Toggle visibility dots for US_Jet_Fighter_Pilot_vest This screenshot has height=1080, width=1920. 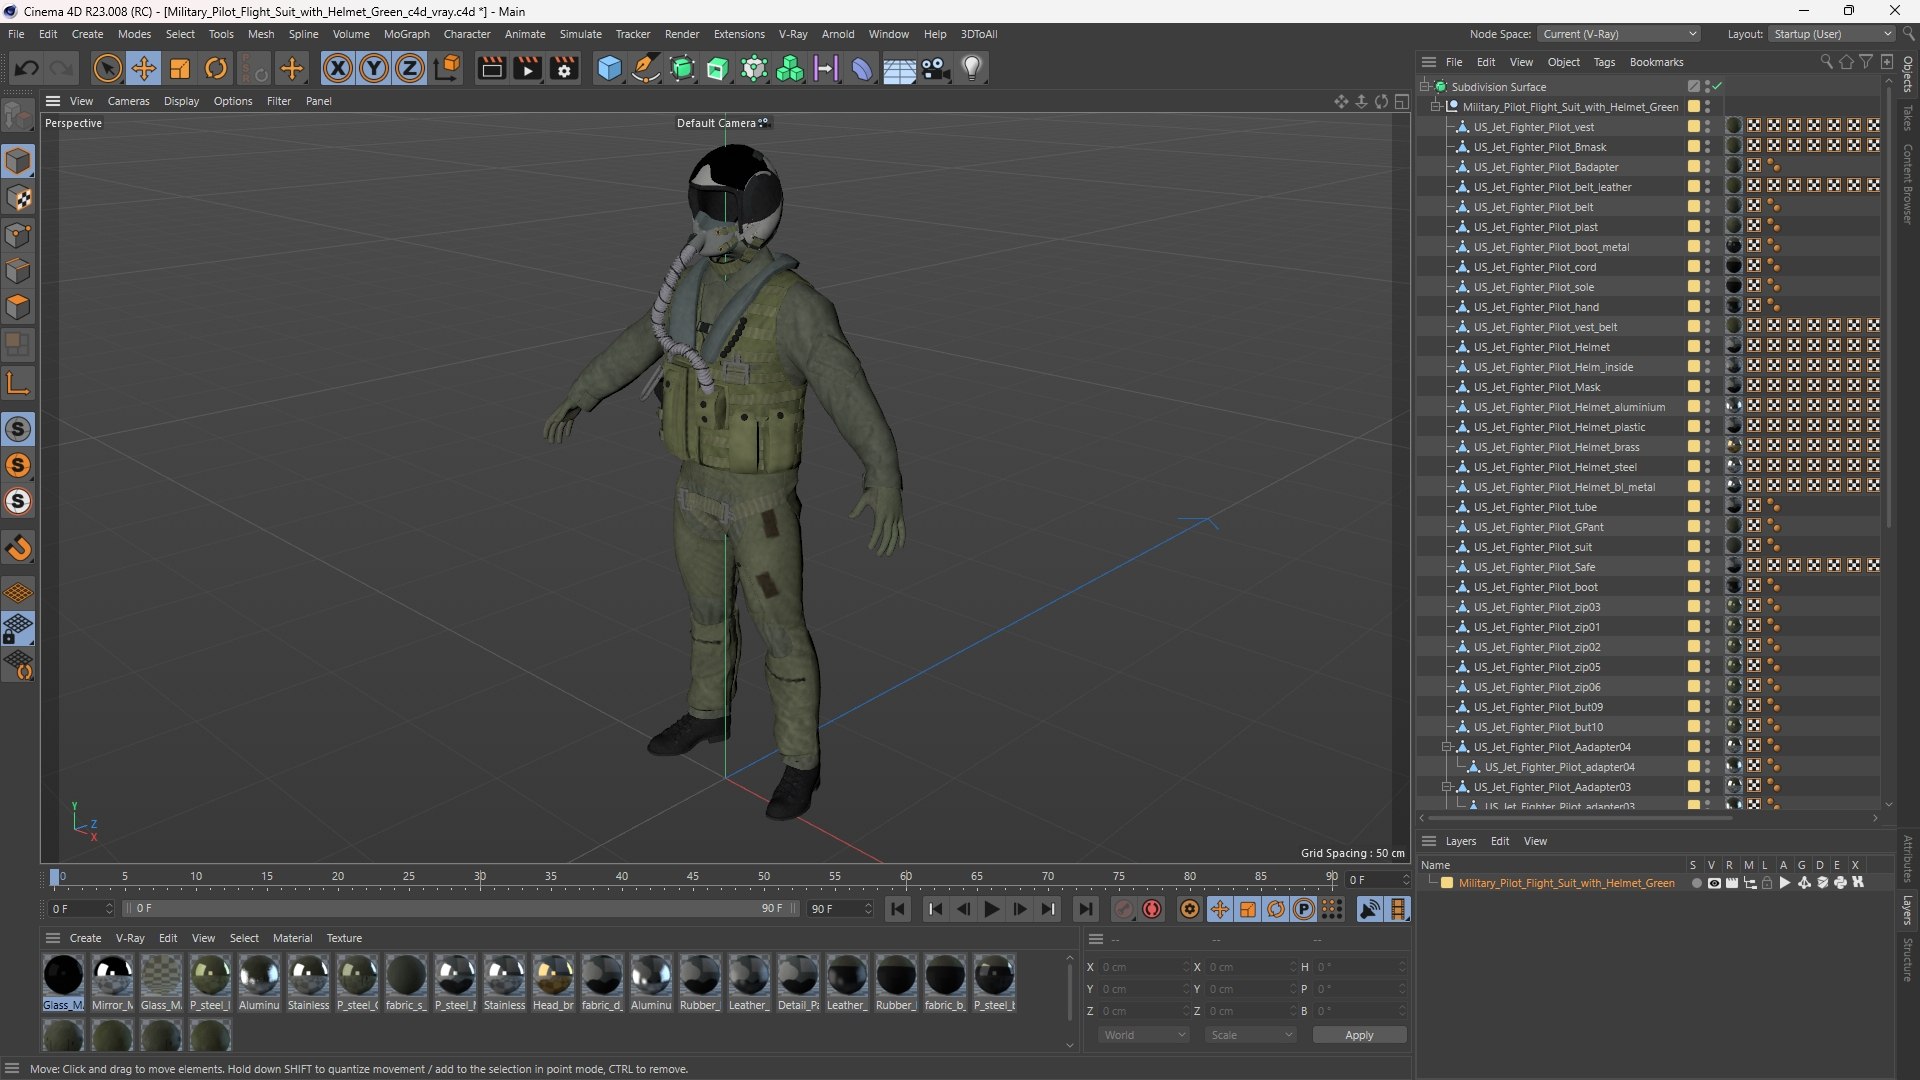click(x=1708, y=127)
